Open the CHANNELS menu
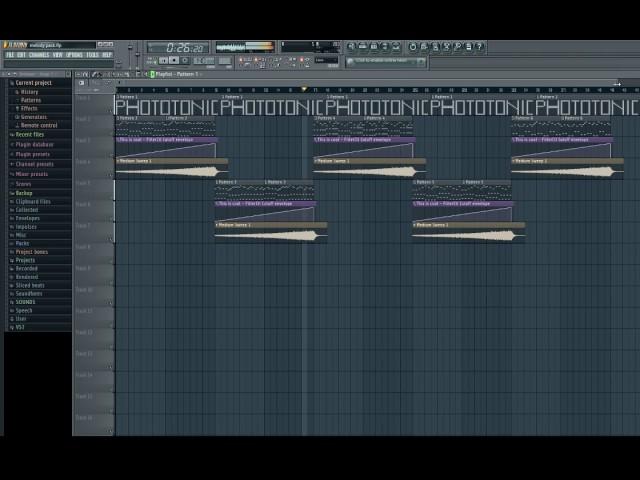Screen dimensions: 640x480 (x=39, y=55)
